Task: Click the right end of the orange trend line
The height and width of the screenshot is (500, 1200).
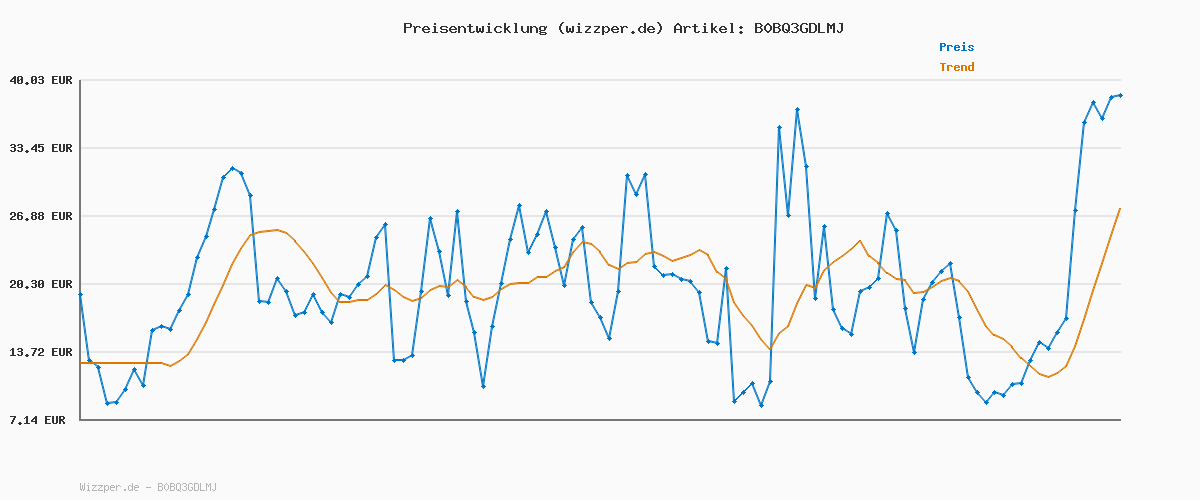Action: coord(1120,209)
